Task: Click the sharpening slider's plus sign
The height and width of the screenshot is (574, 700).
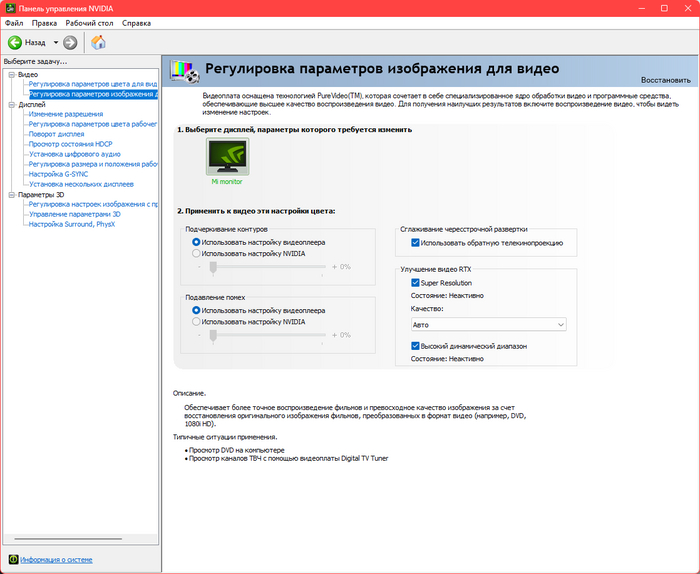Action: pyautogui.click(x=335, y=267)
